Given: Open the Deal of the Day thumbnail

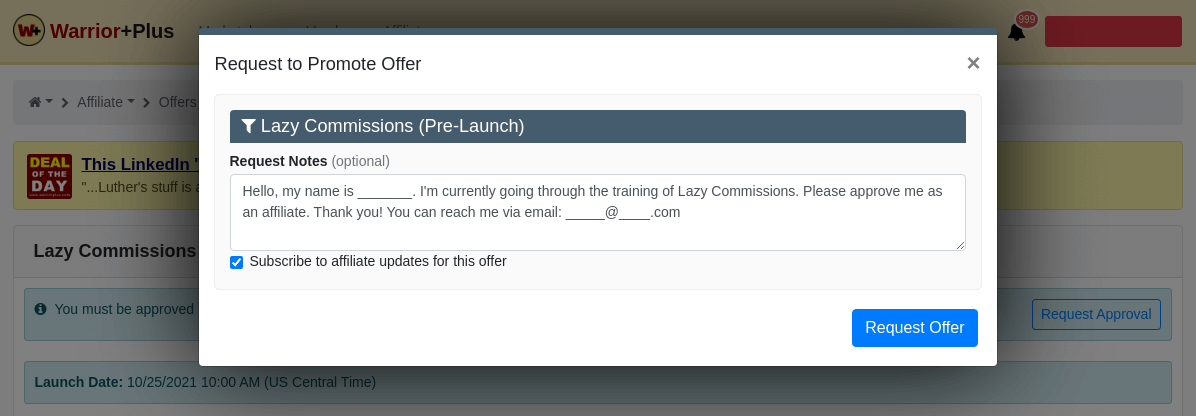Looking at the screenshot, I should pos(49,175).
